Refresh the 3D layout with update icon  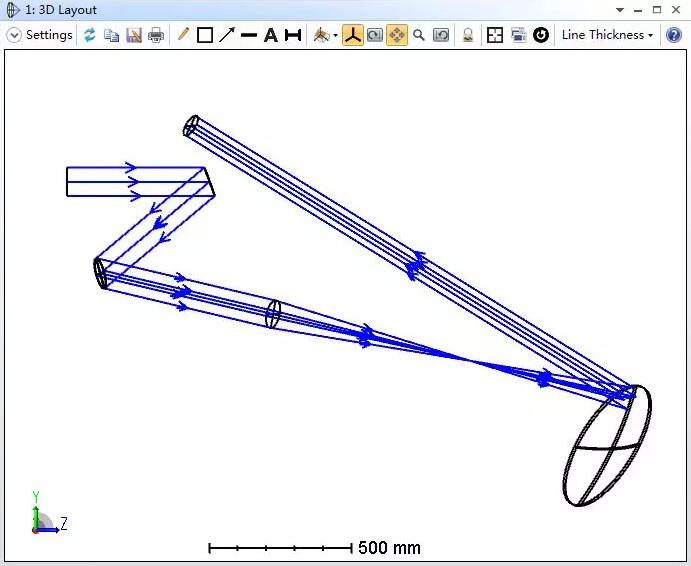90,35
